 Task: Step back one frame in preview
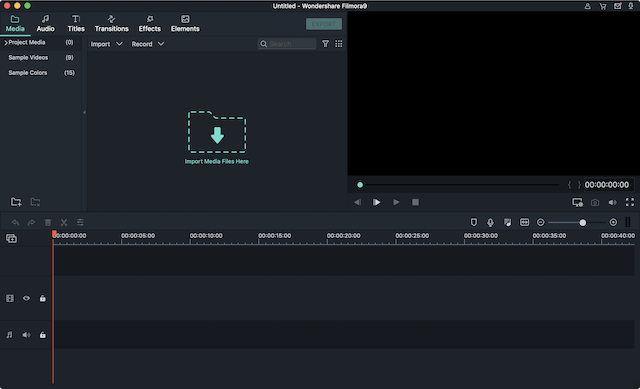click(358, 202)
